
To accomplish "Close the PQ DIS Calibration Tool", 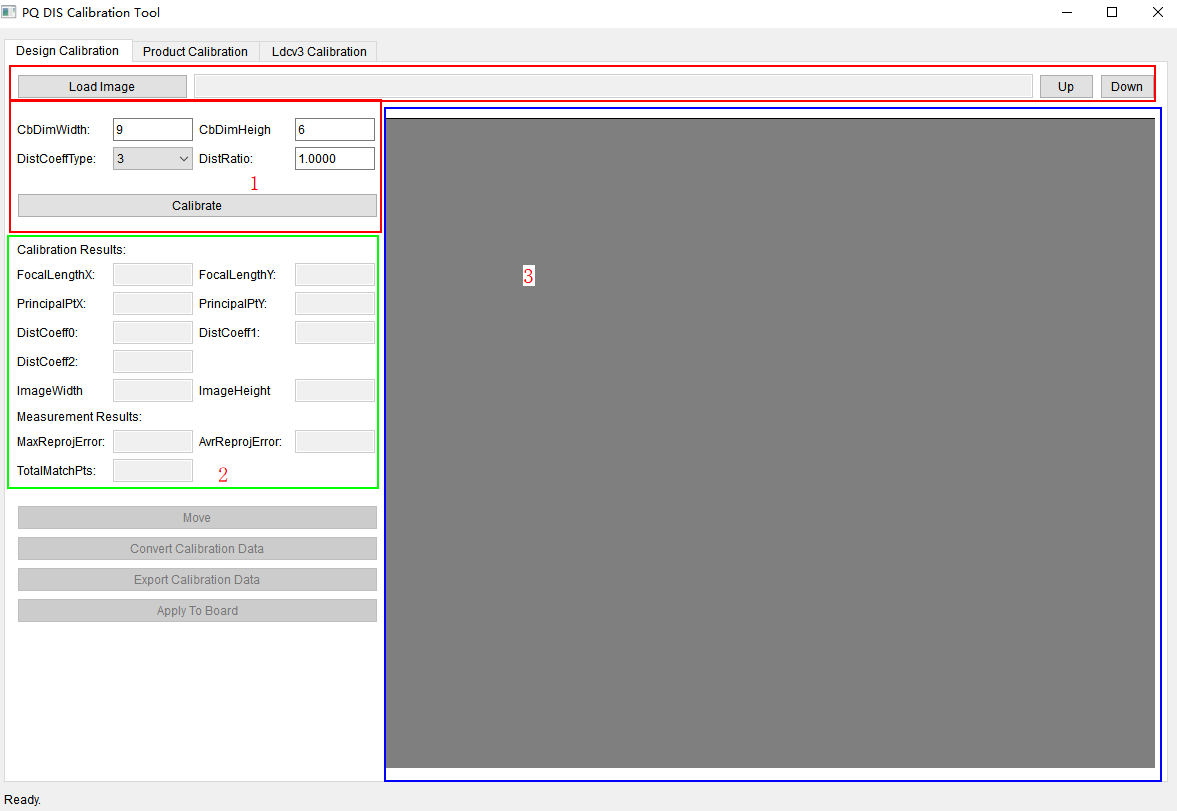I will point(1157,13).
